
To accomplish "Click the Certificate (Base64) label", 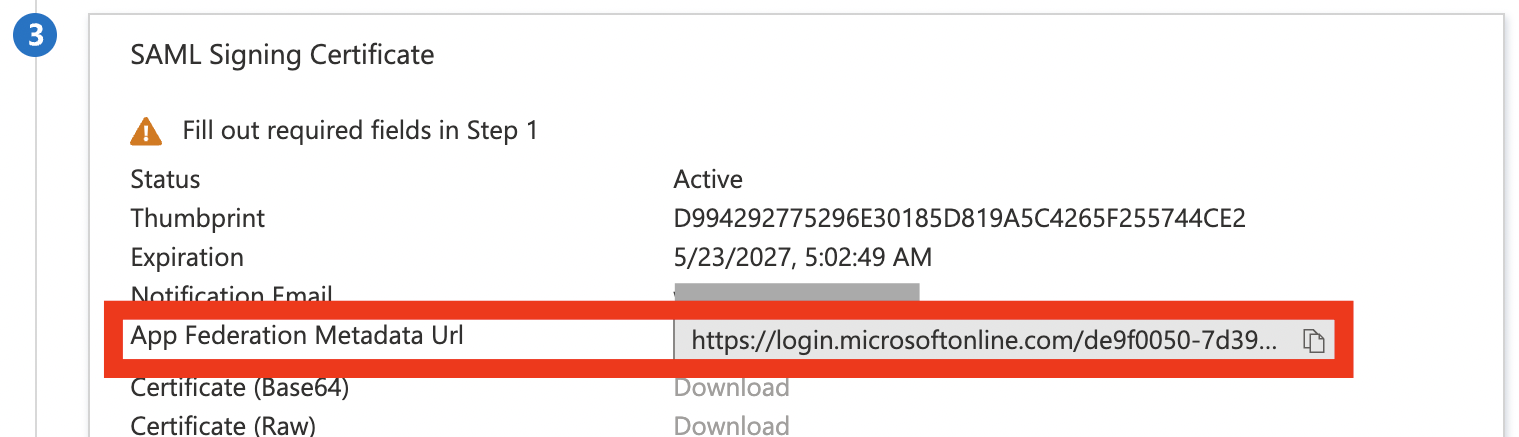I will coord(240,388).
